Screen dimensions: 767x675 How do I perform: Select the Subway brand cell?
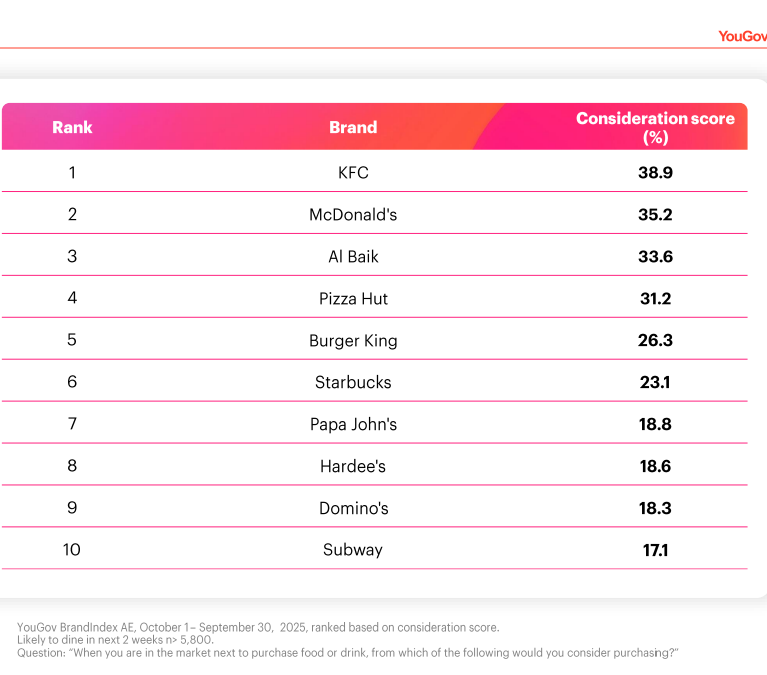[353, 549]
